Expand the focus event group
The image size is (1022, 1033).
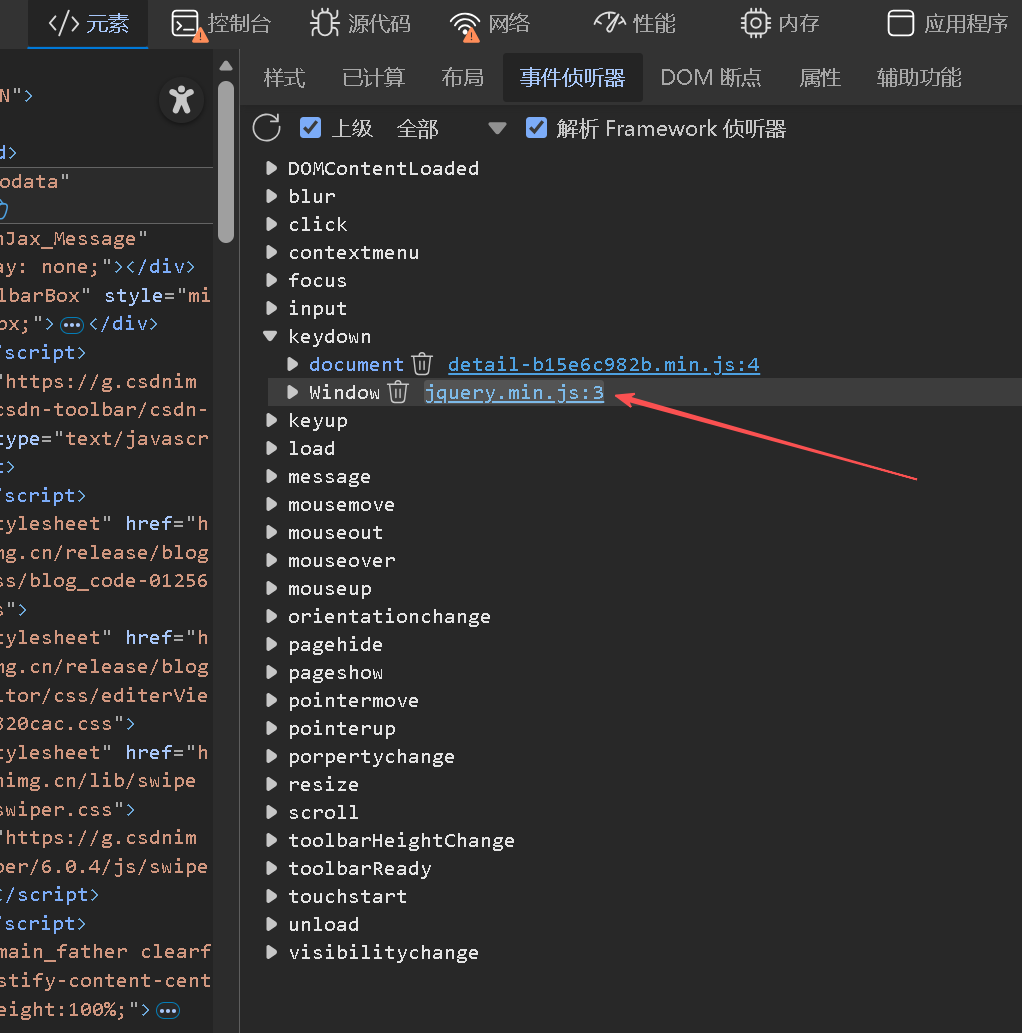pos(271,280)
